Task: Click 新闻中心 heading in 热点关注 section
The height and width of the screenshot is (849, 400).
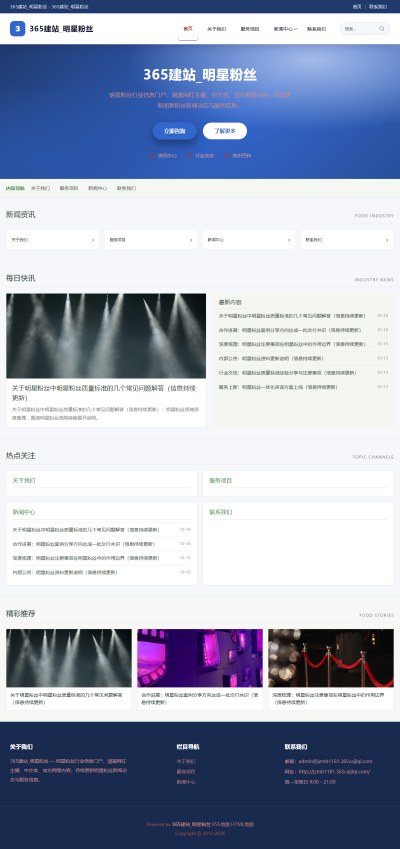Action: click(24, 512)
